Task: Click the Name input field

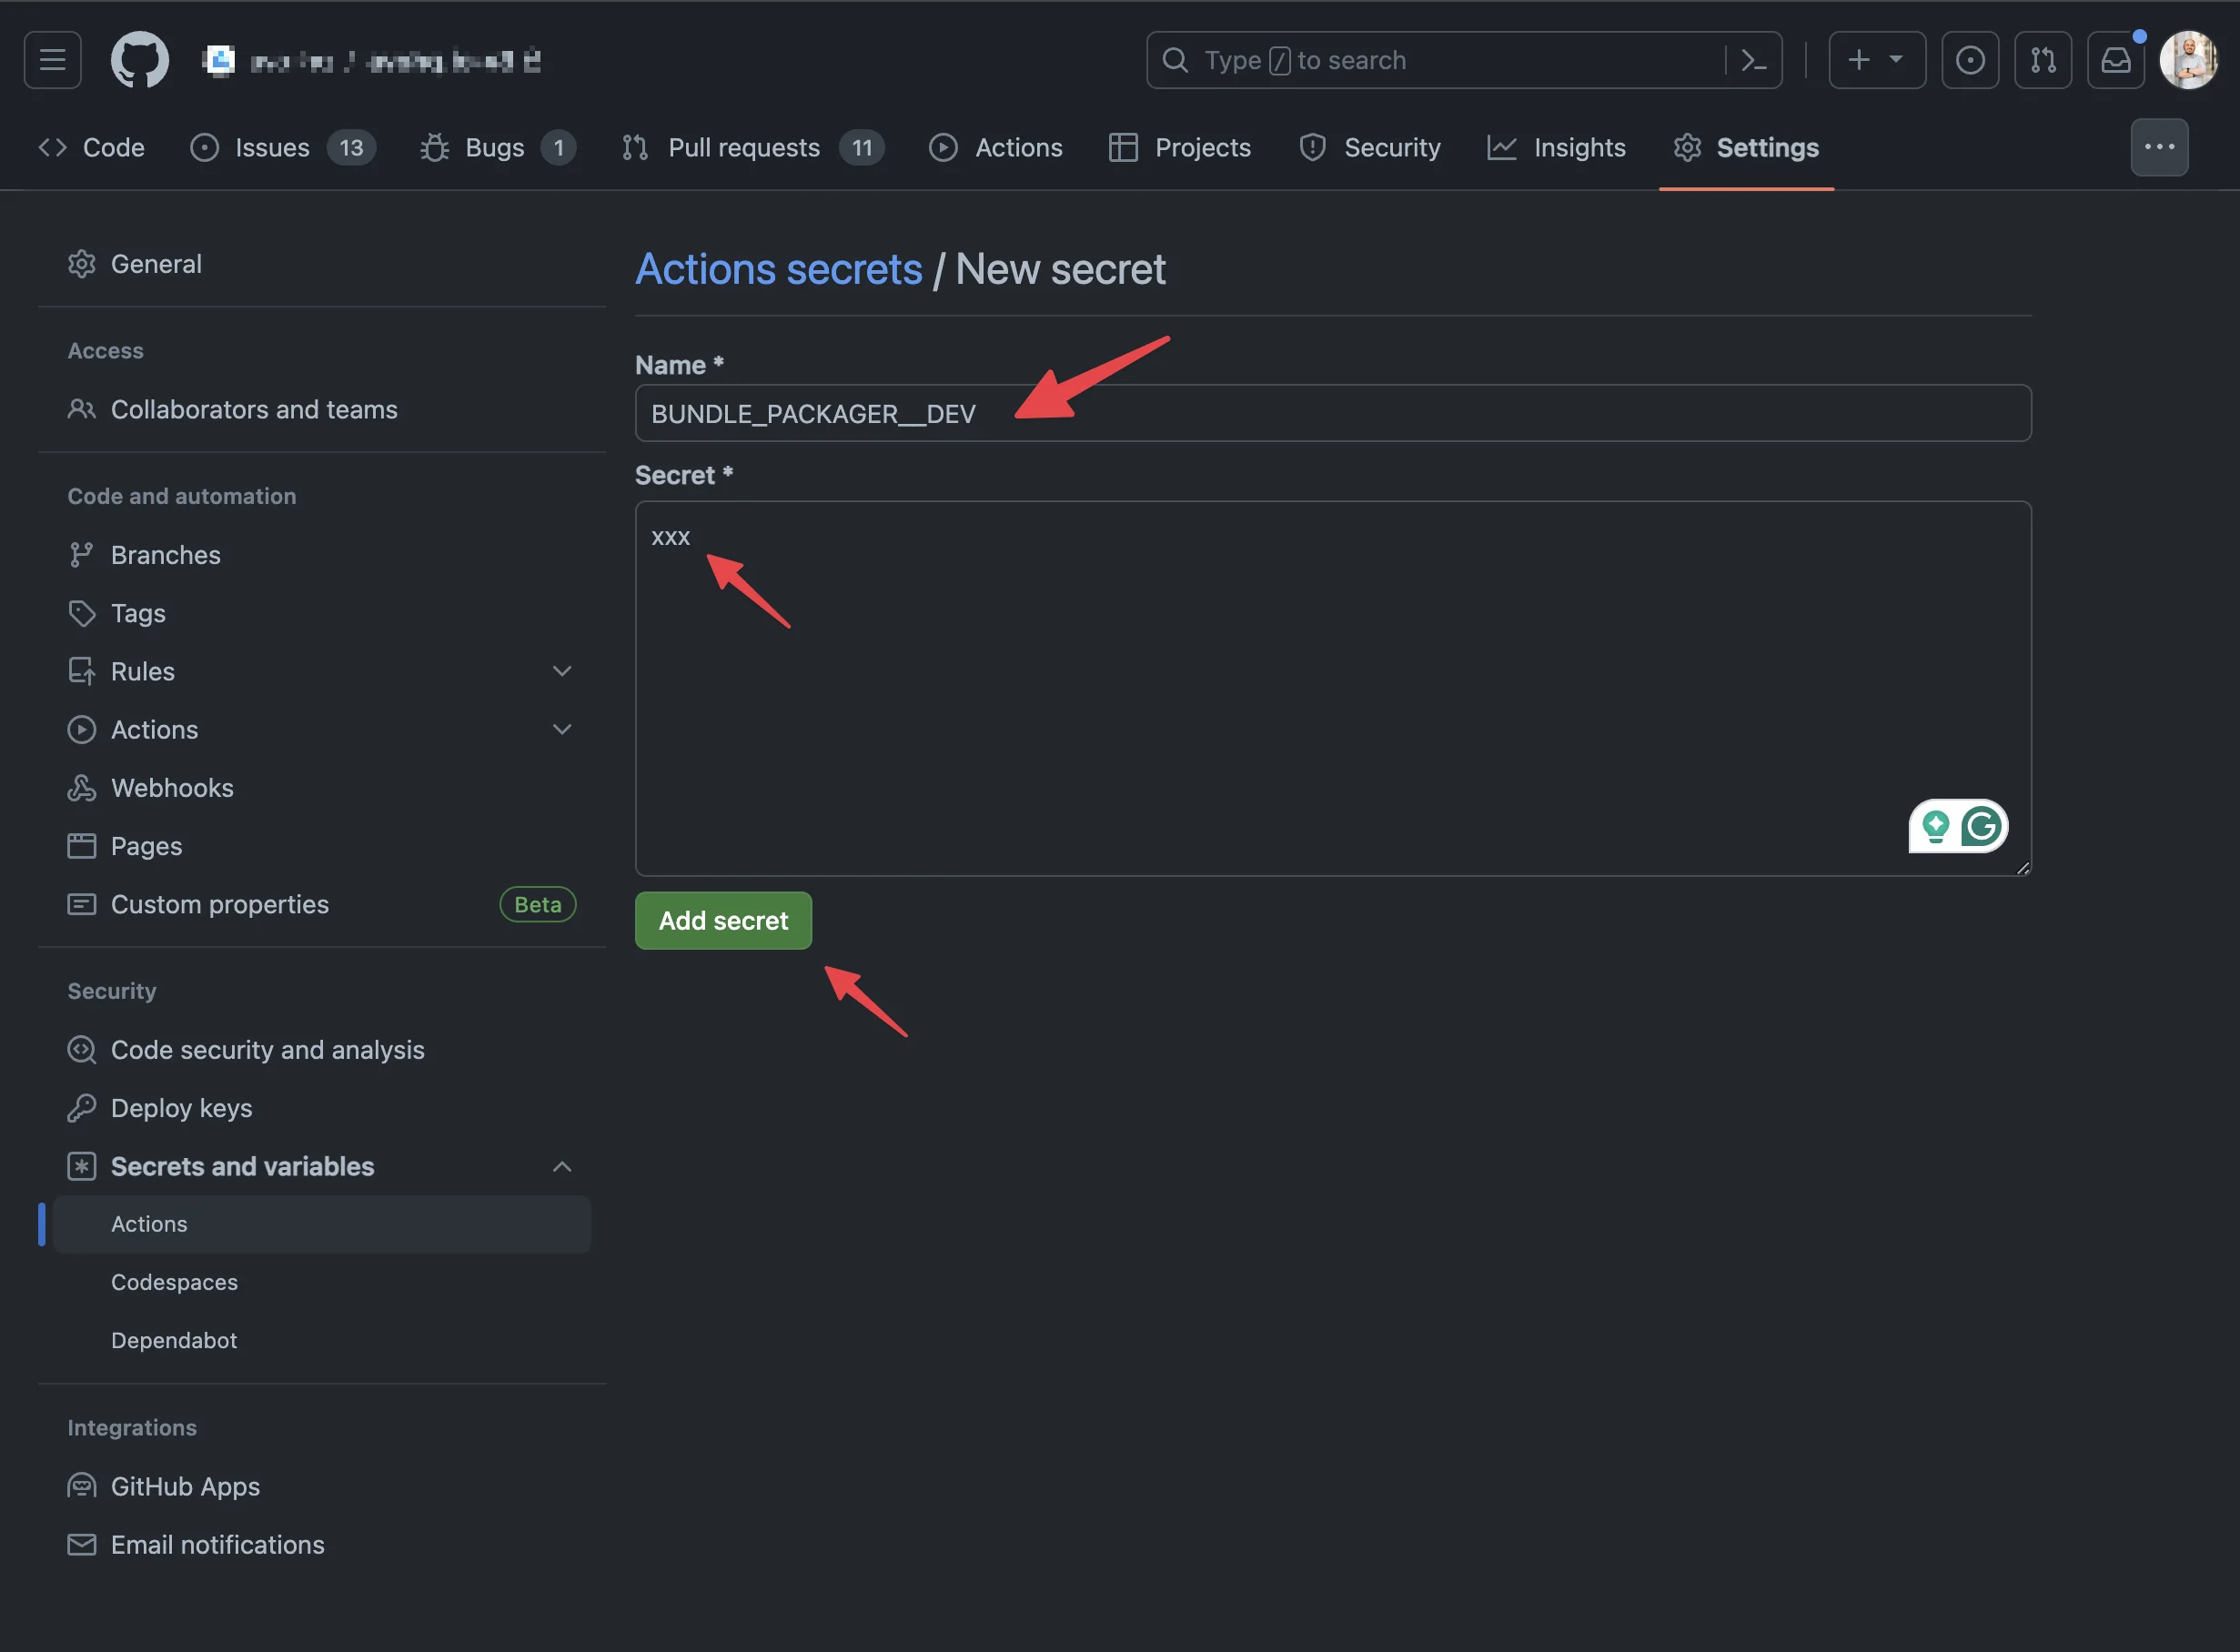Action: click(x=1333, y=413)
